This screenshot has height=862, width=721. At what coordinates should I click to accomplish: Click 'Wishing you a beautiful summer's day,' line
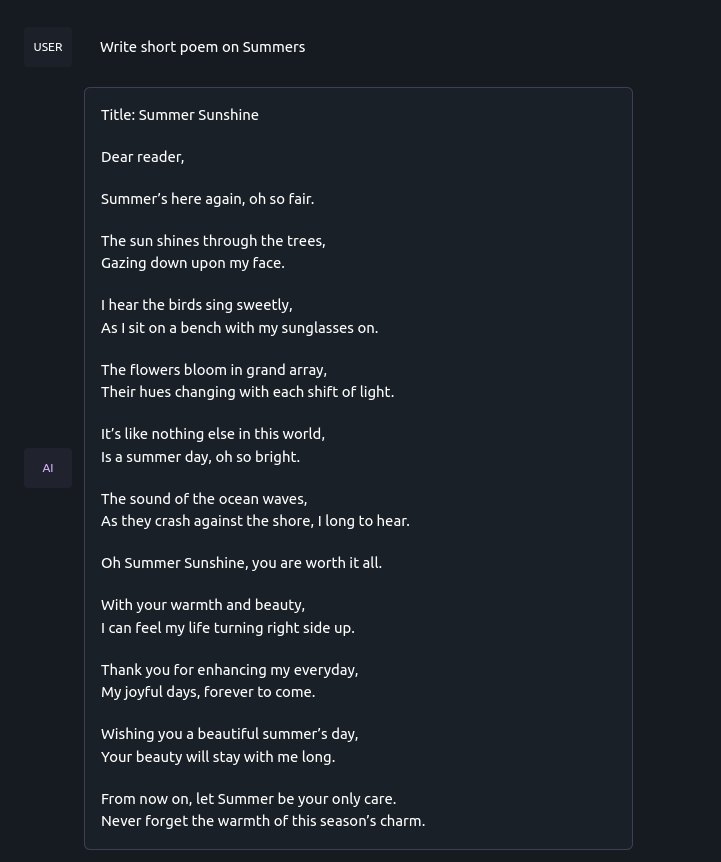point(229,734)
